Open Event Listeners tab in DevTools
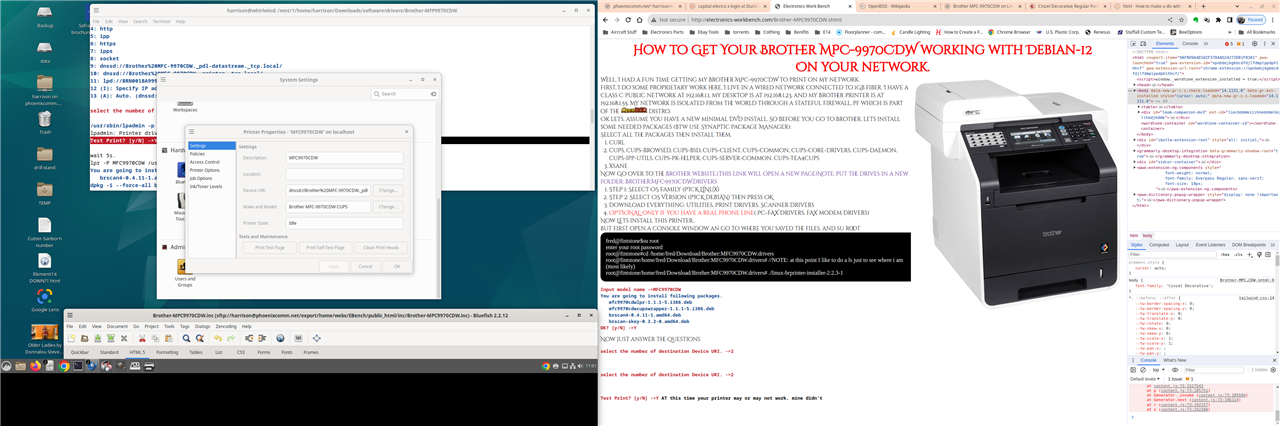This screenshot has width=1280, height=426. [x=1210, y=245]
